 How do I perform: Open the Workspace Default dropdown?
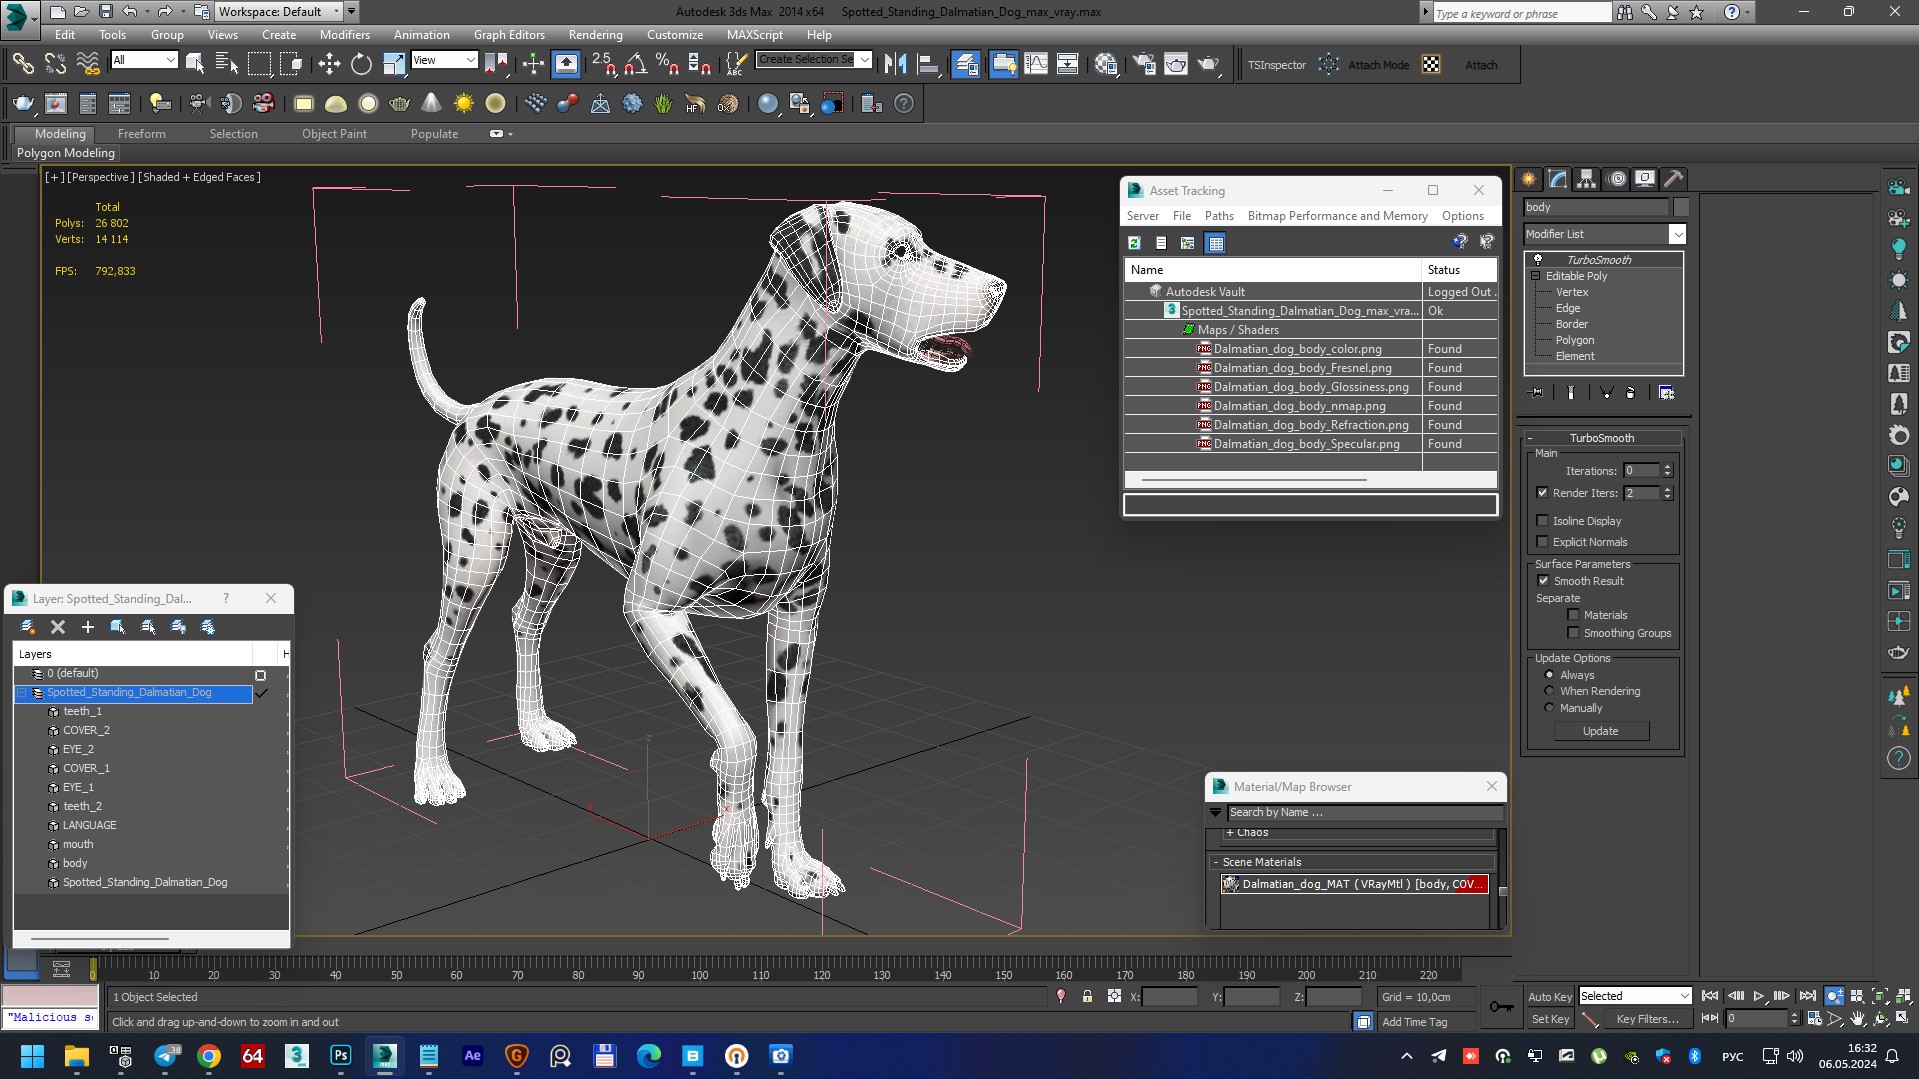point(279,12)
